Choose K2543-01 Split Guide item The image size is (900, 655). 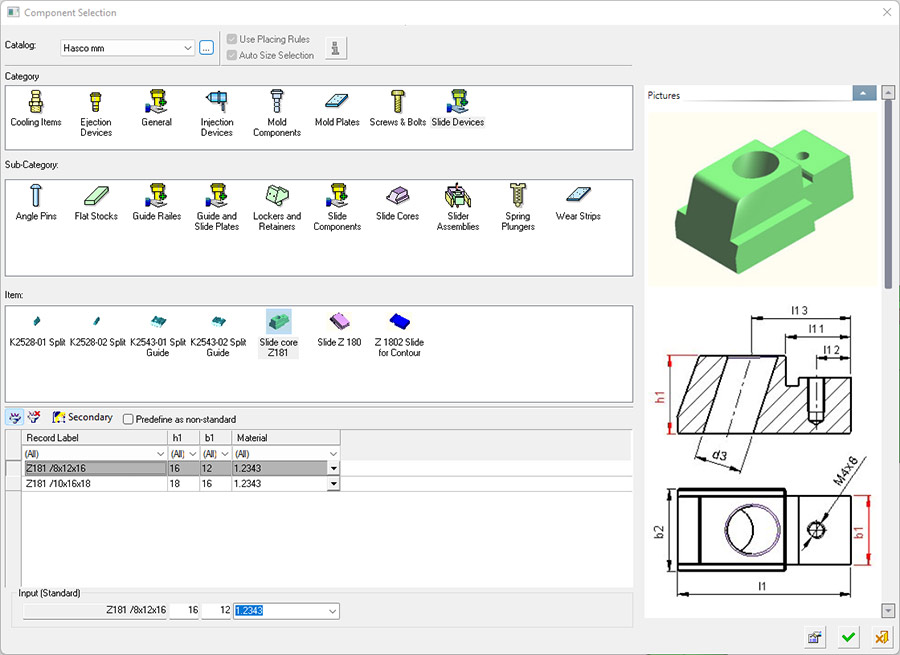[158, 335]
